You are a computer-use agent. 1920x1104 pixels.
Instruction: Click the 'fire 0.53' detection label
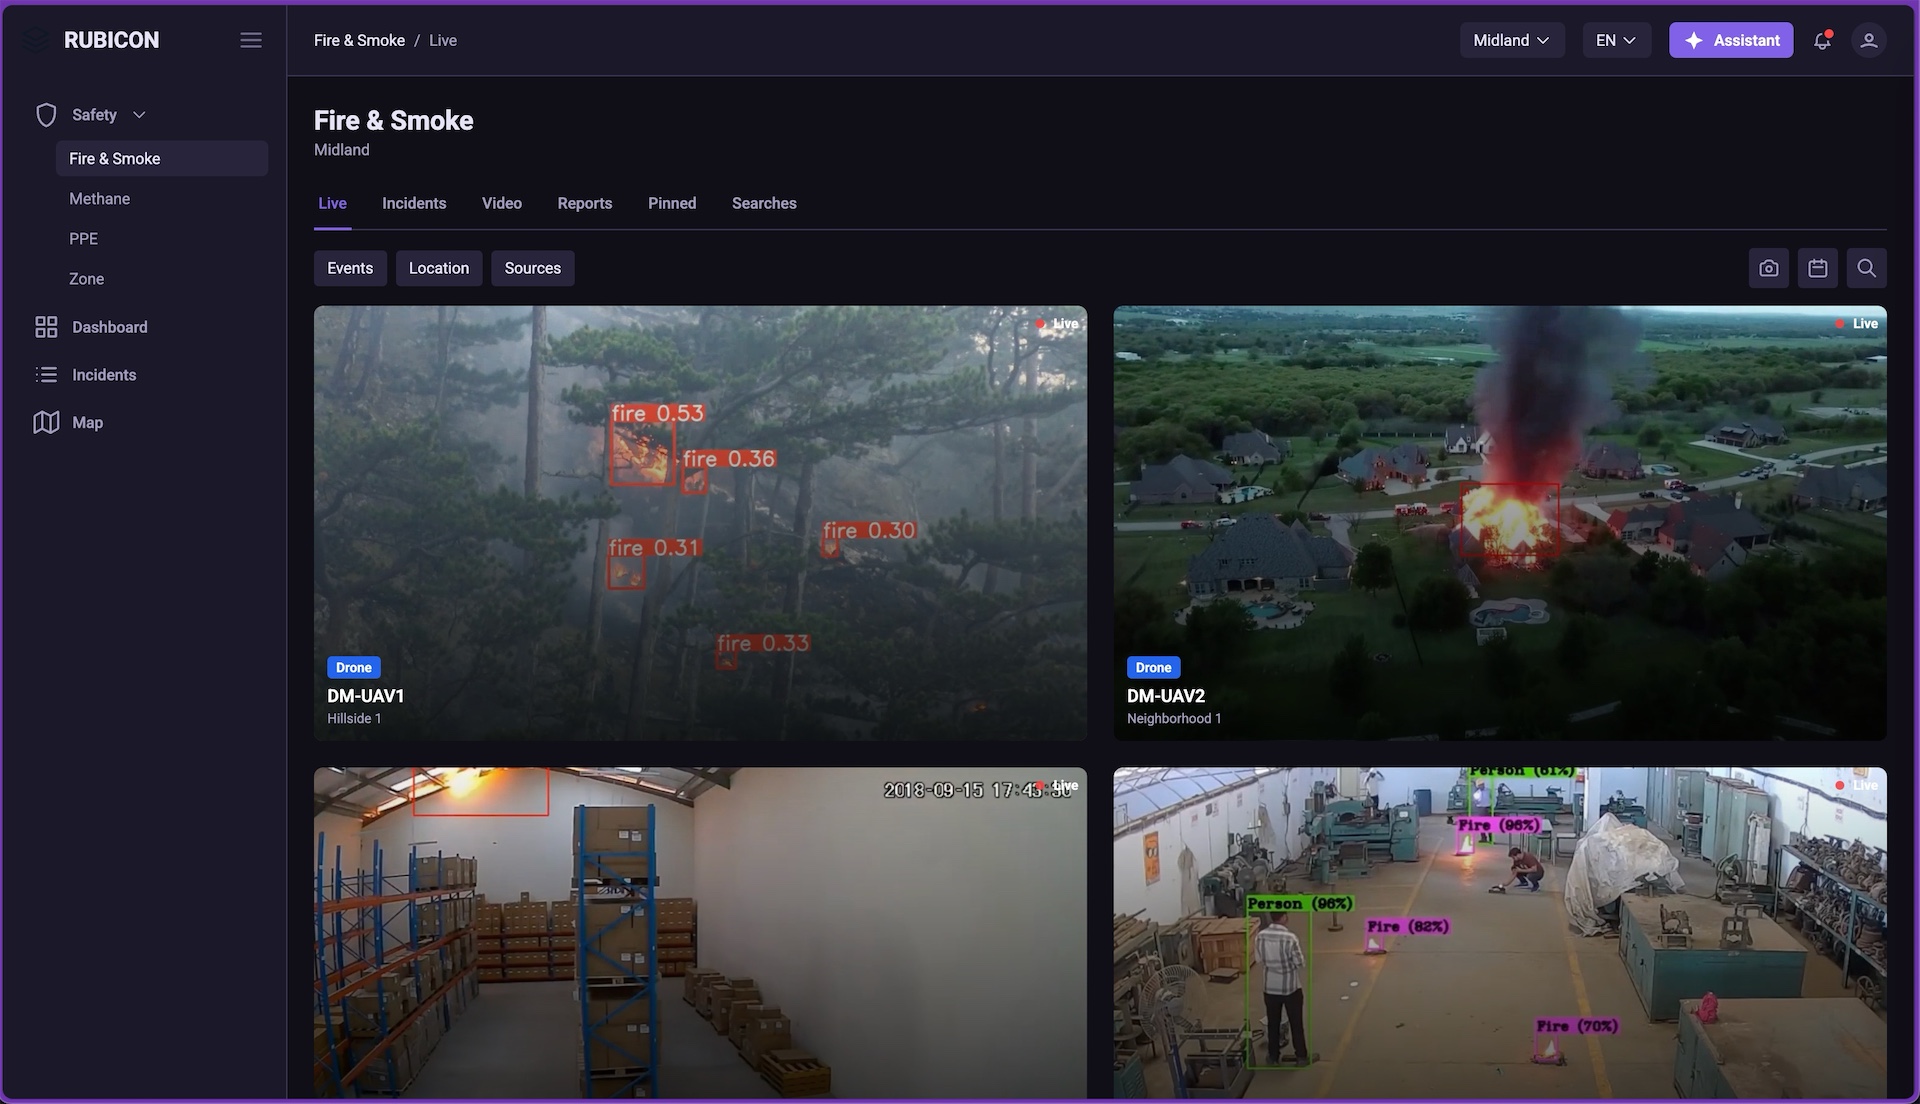click(658, 413)
